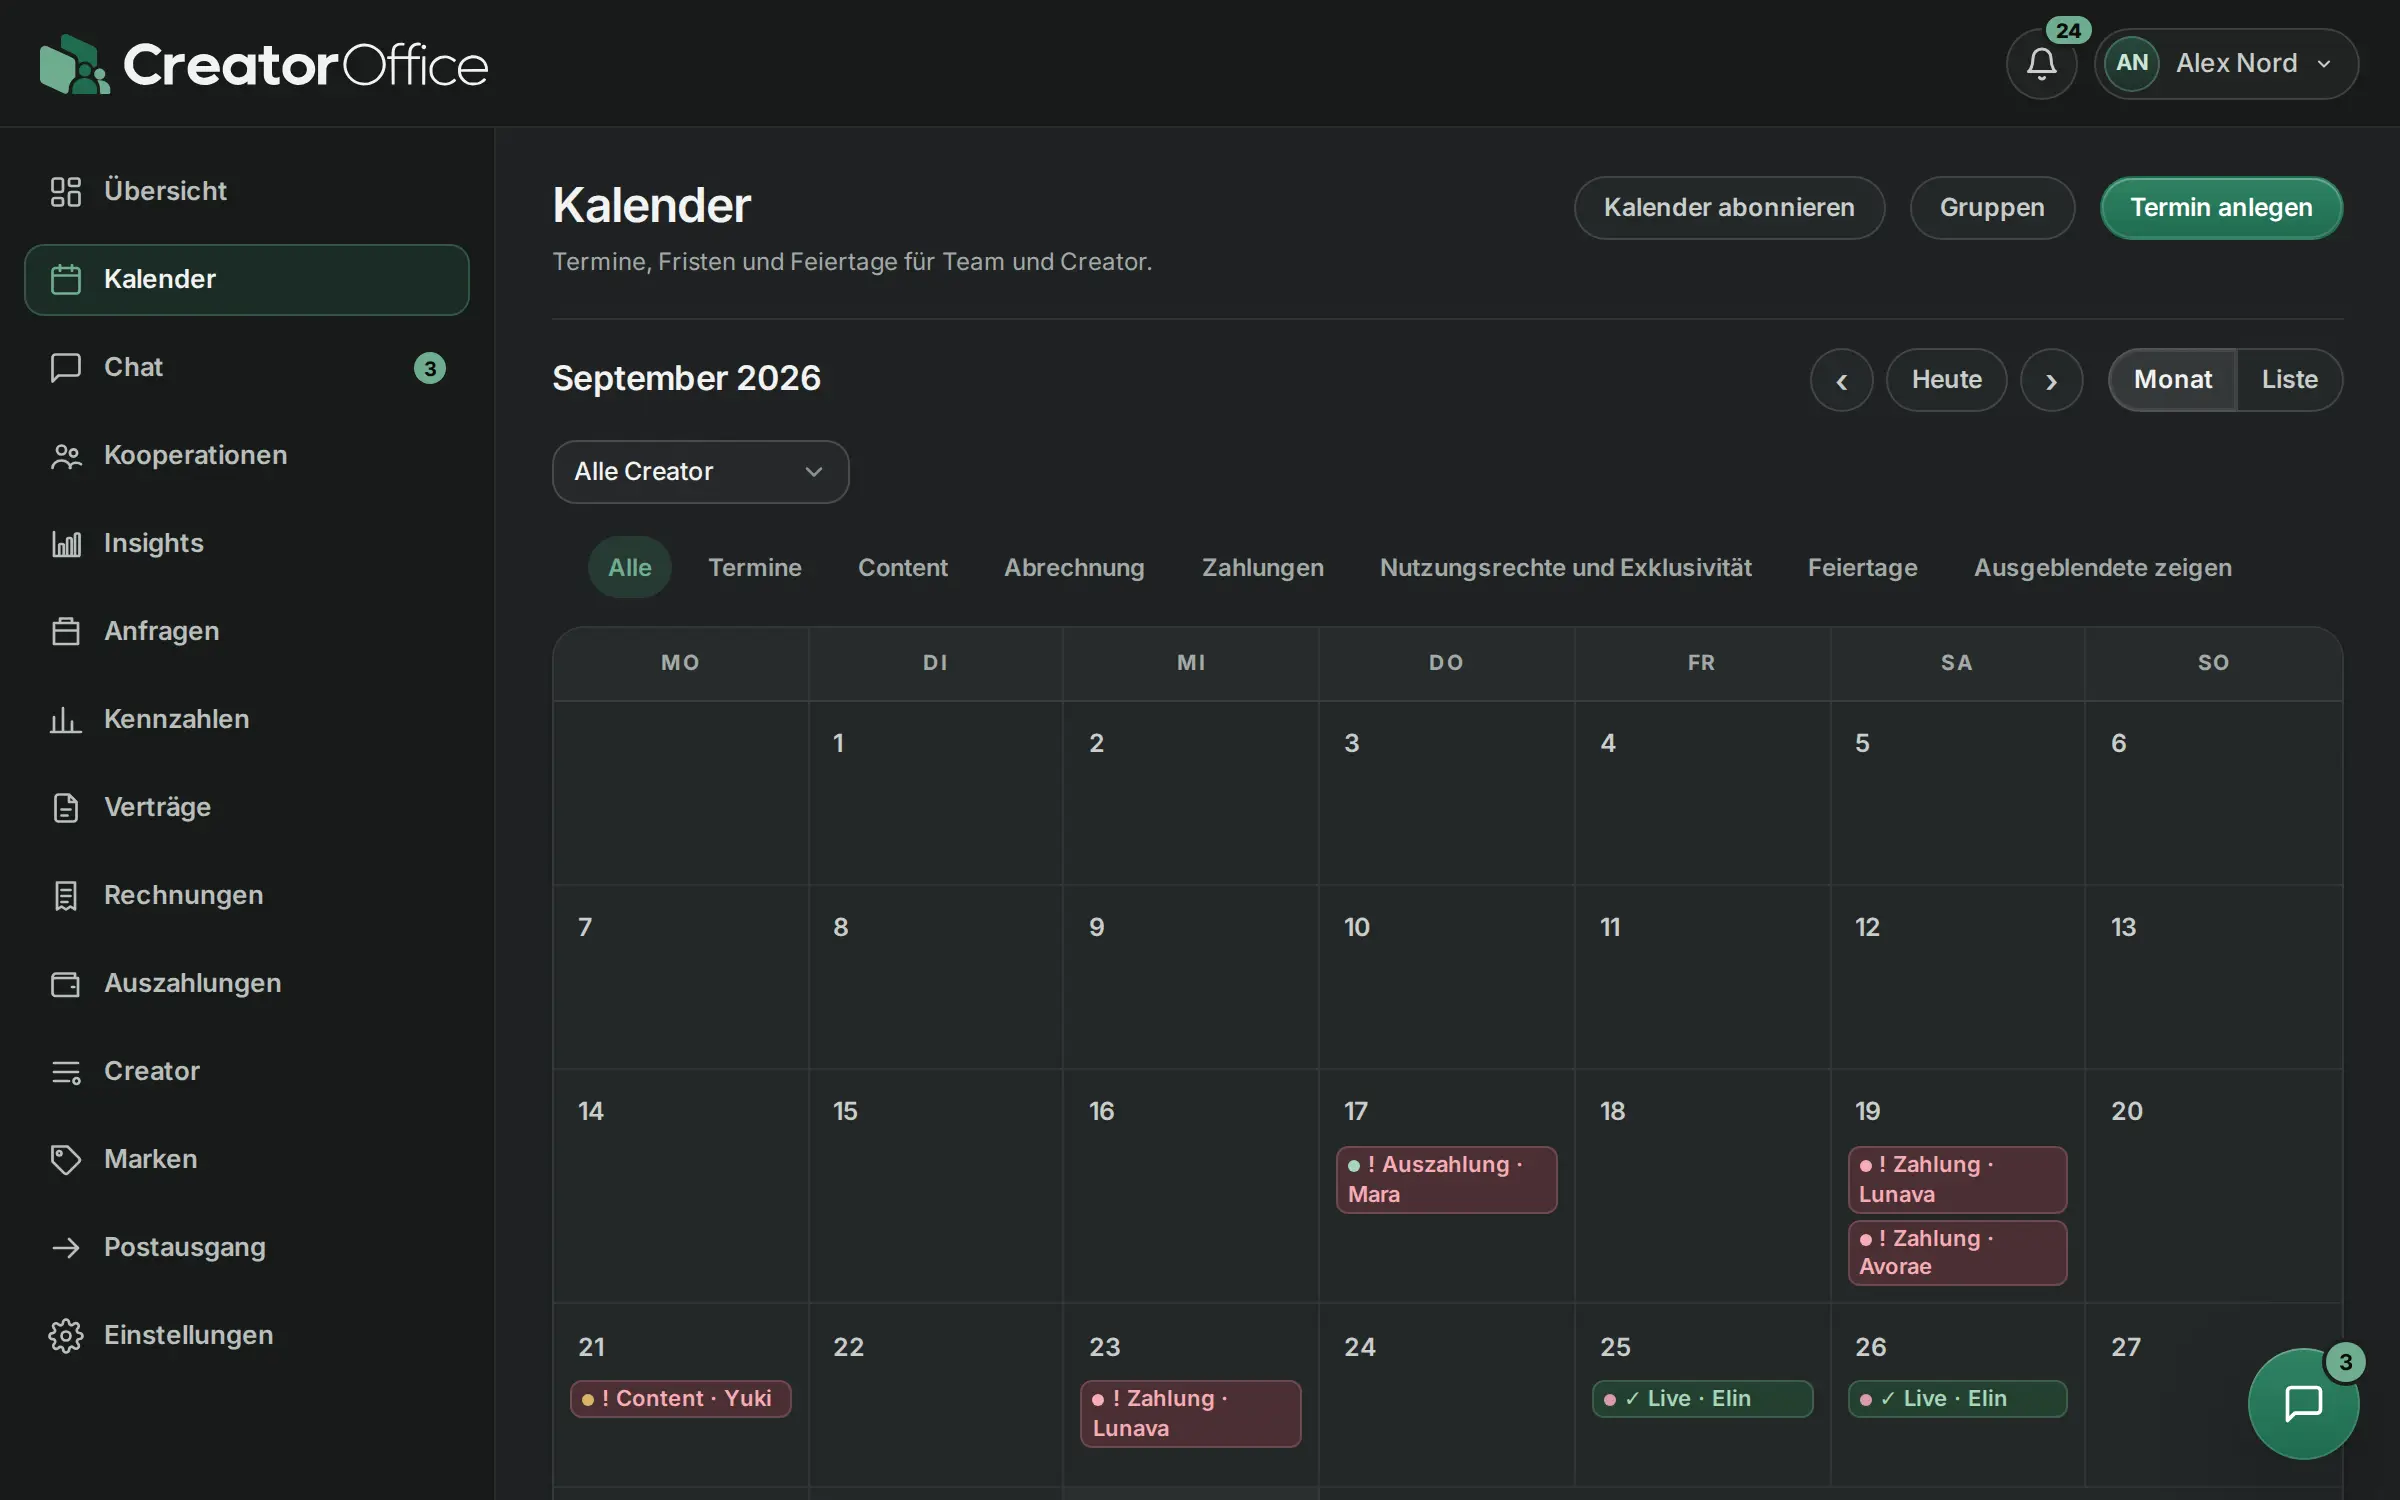Open Zahlung Avorae event on 19th
This screenshot has height=1500, width=2400.
(x=1957, y=1253)
